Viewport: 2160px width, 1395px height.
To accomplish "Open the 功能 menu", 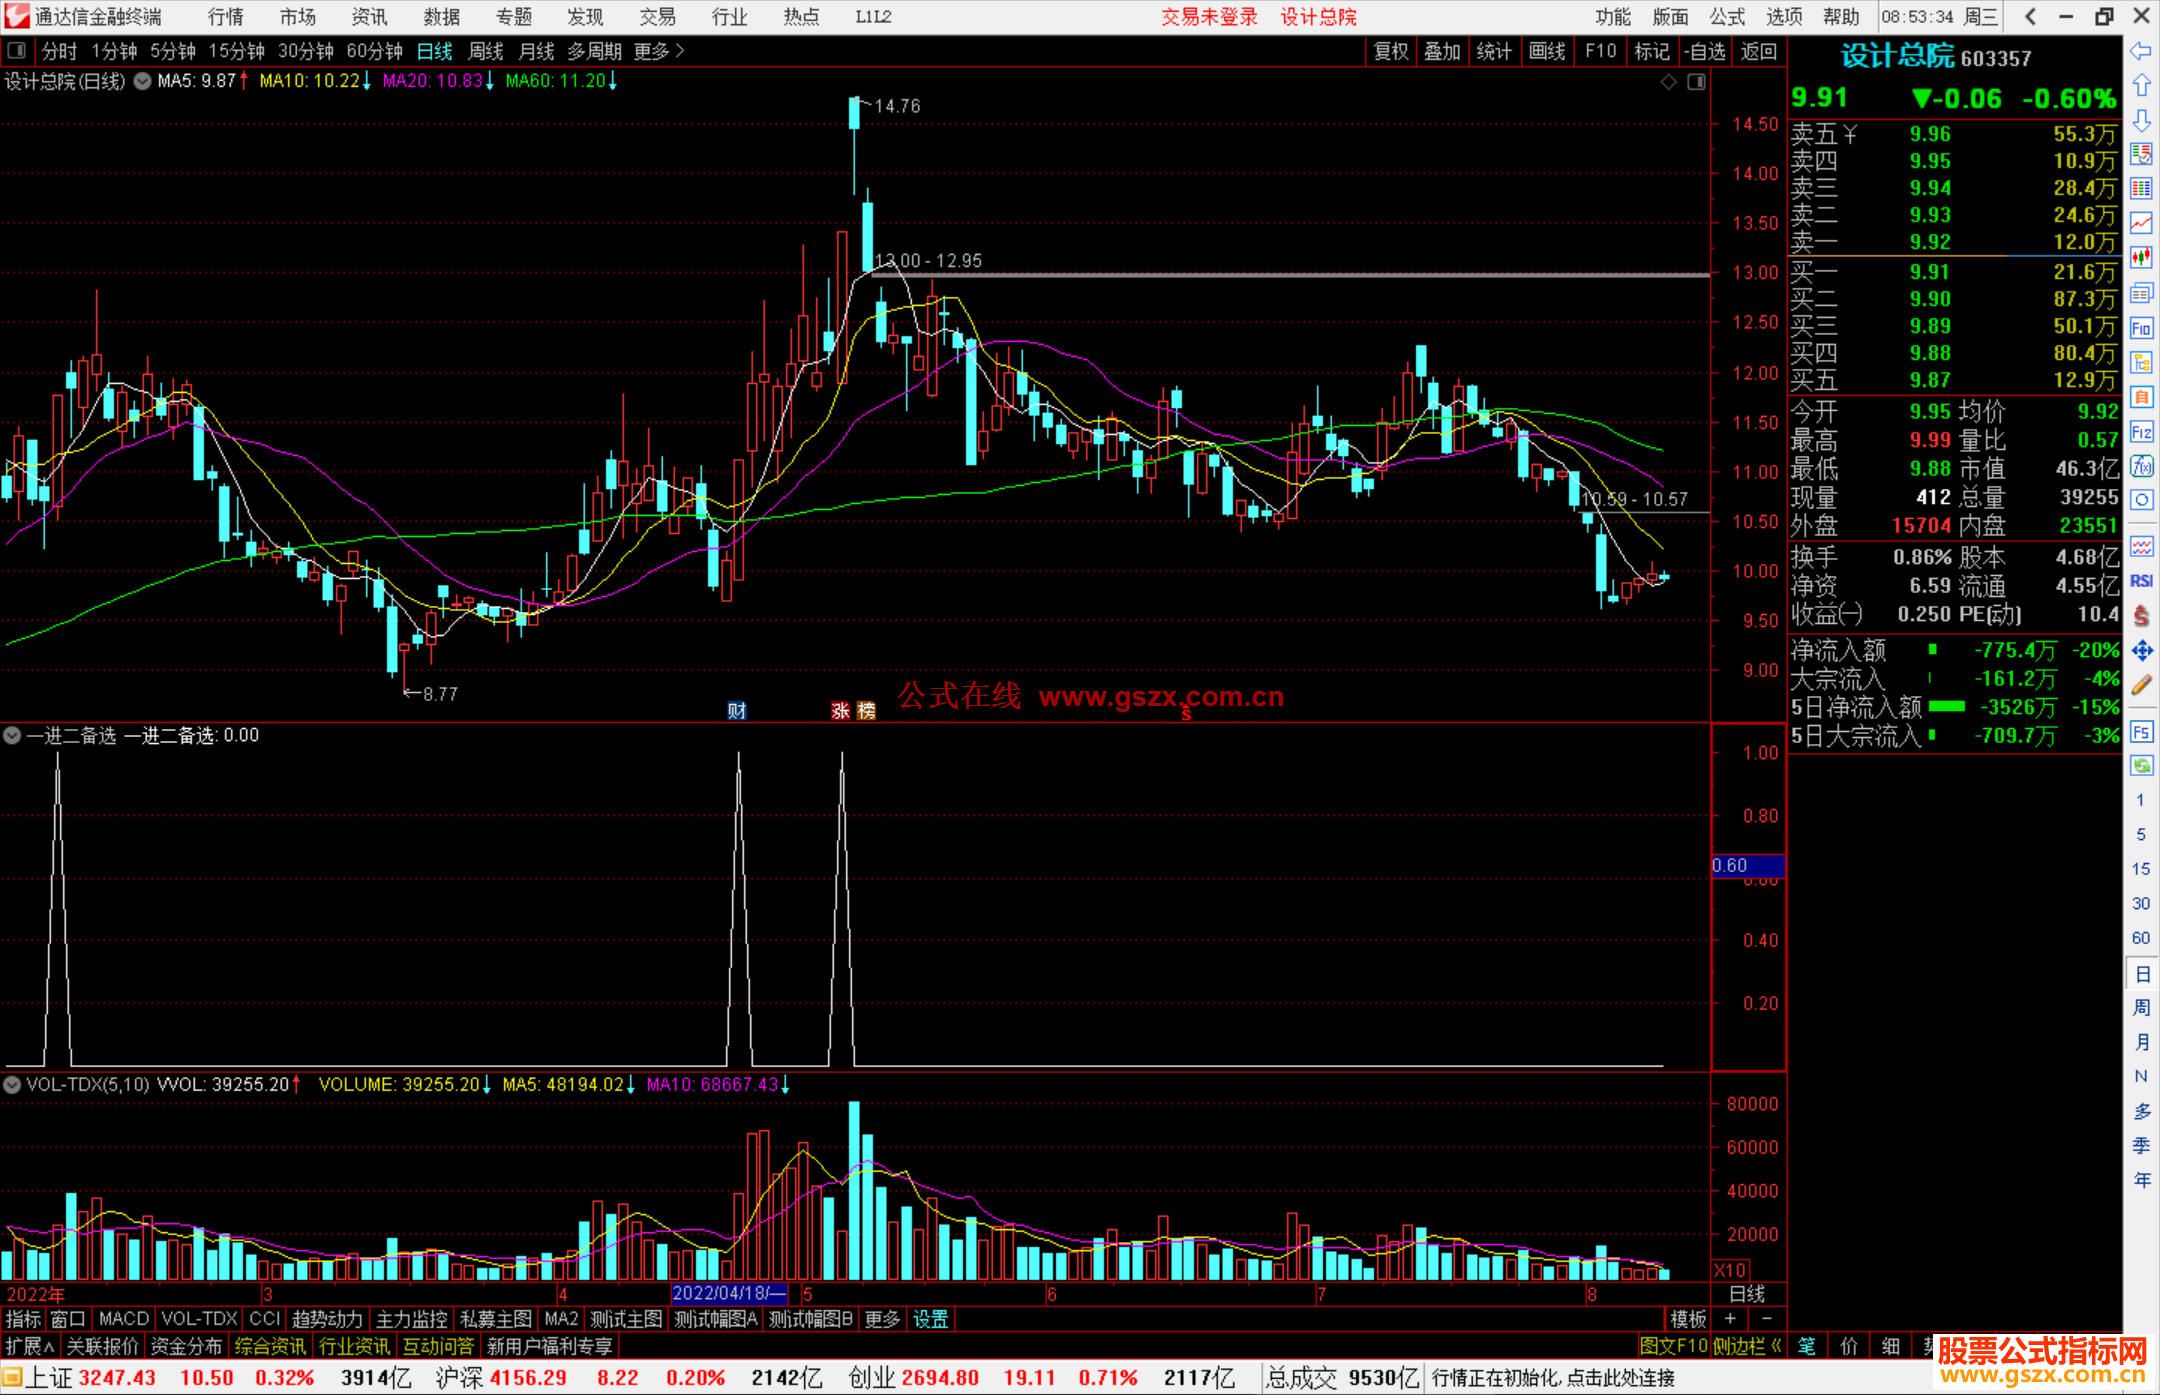I will pyautogui.click(x=1613, y=17).
